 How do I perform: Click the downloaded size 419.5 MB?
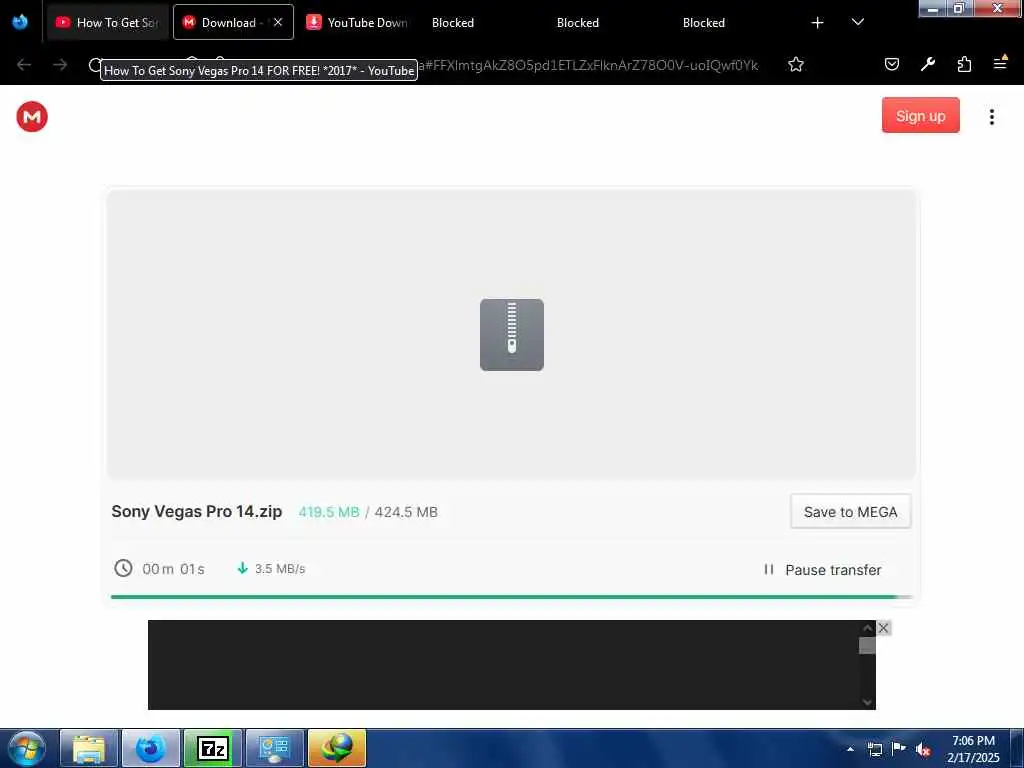[x=329, y=513]
